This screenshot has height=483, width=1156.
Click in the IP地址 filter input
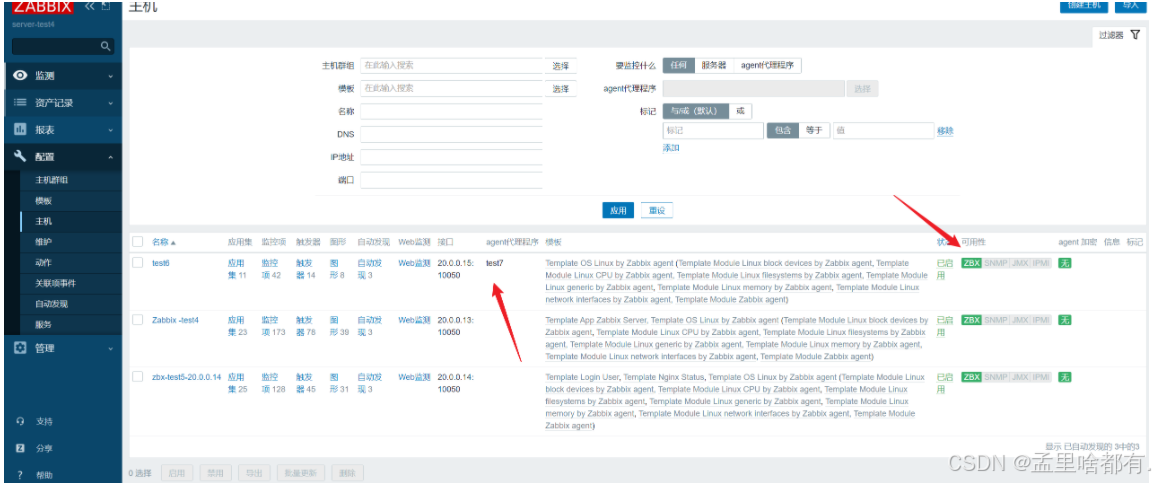click(451, 157)
